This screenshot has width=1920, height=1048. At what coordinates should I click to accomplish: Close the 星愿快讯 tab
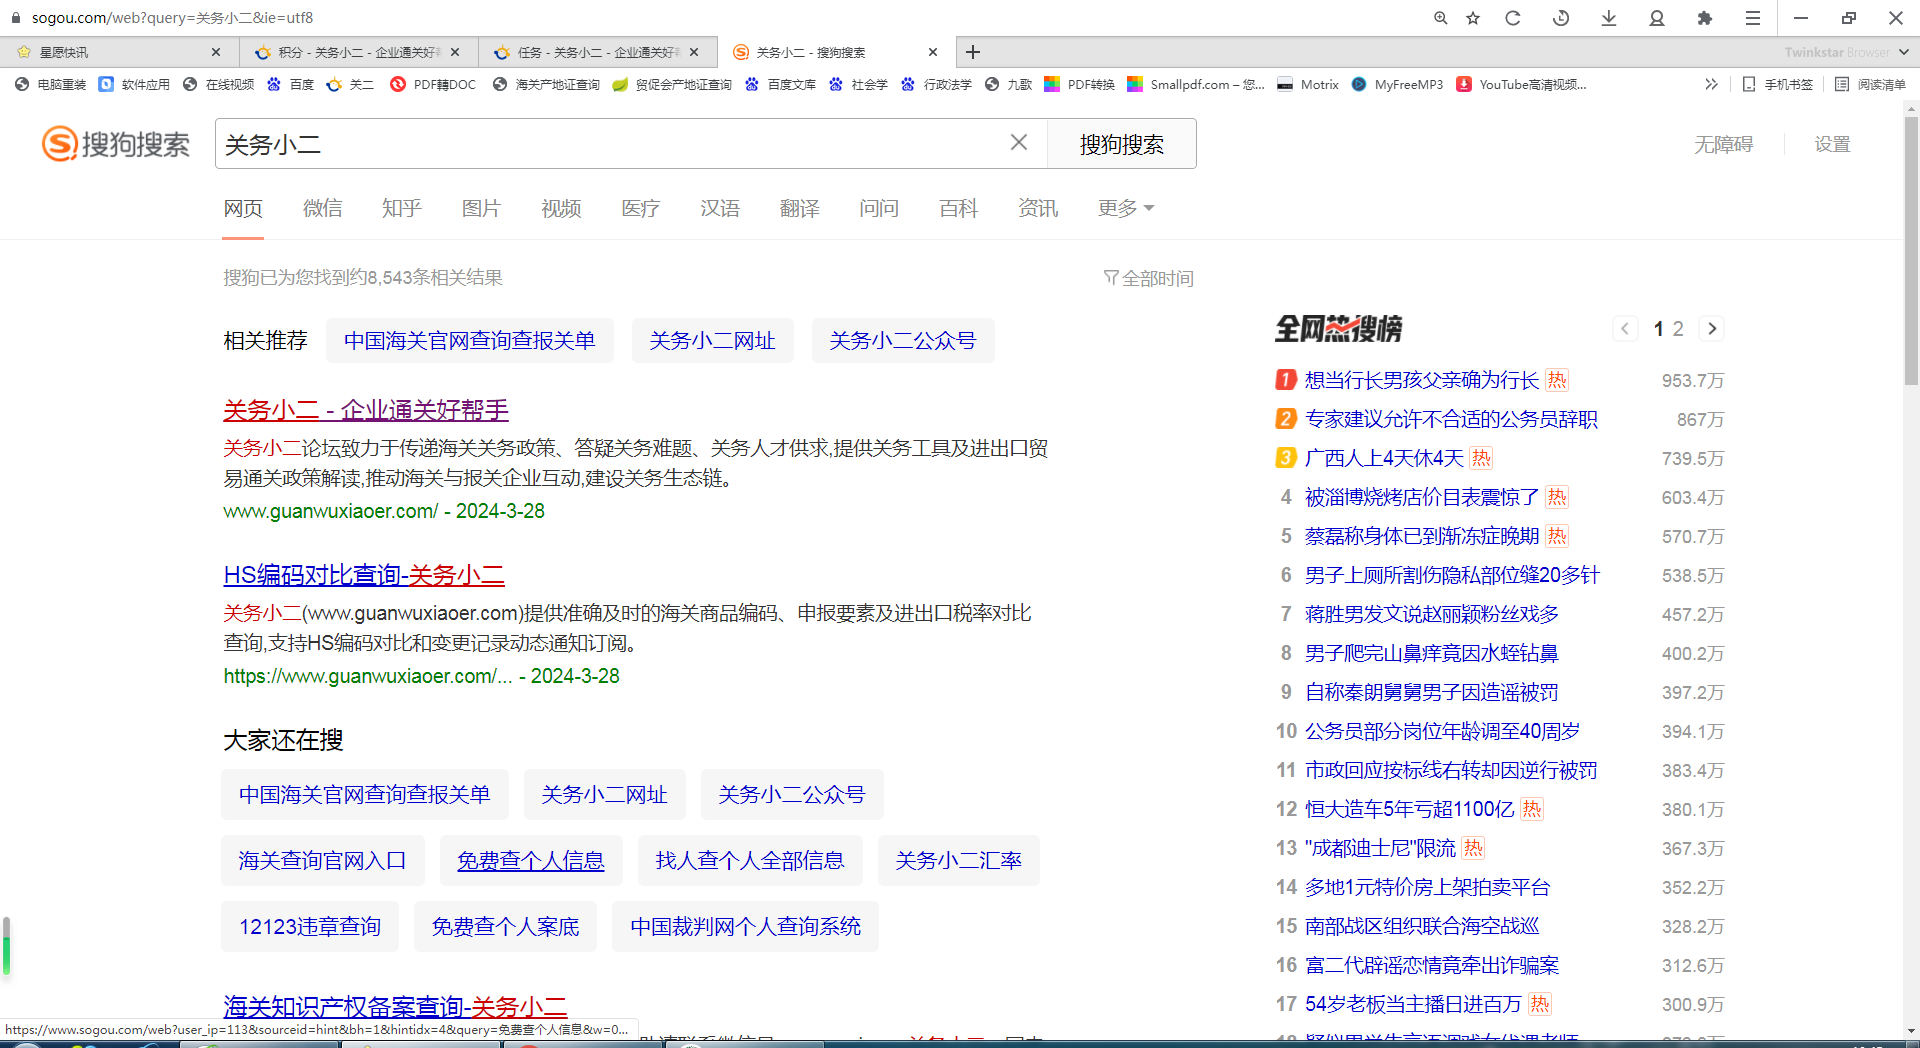[x=216, y=52]
